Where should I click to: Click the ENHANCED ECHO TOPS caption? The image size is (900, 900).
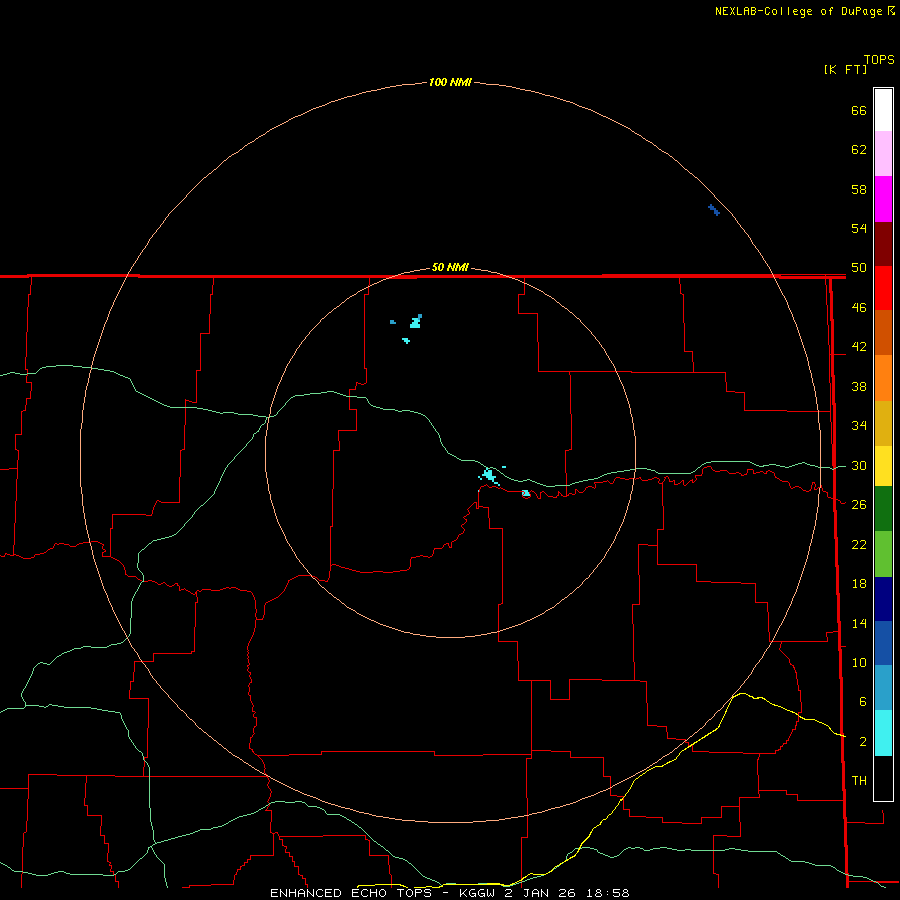(351, 893)
